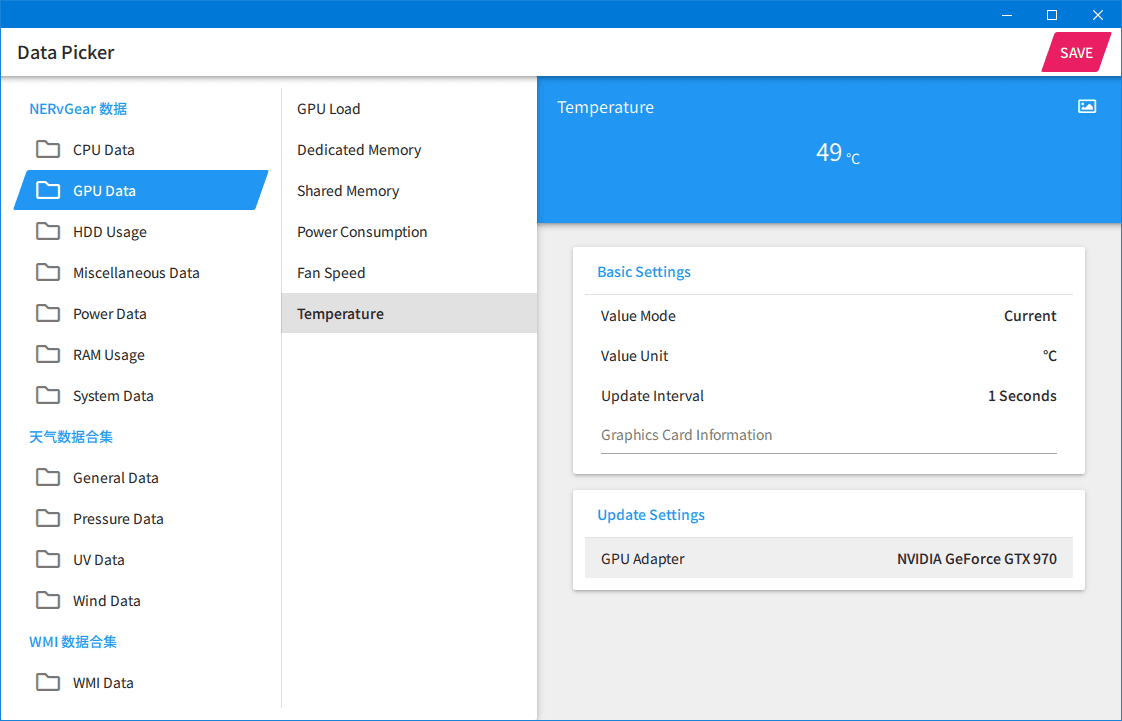This screenshot has height=721, width=1122.
Task: Change the Update Interval setting
Action: pyautogui.click(x=829, y=396)
